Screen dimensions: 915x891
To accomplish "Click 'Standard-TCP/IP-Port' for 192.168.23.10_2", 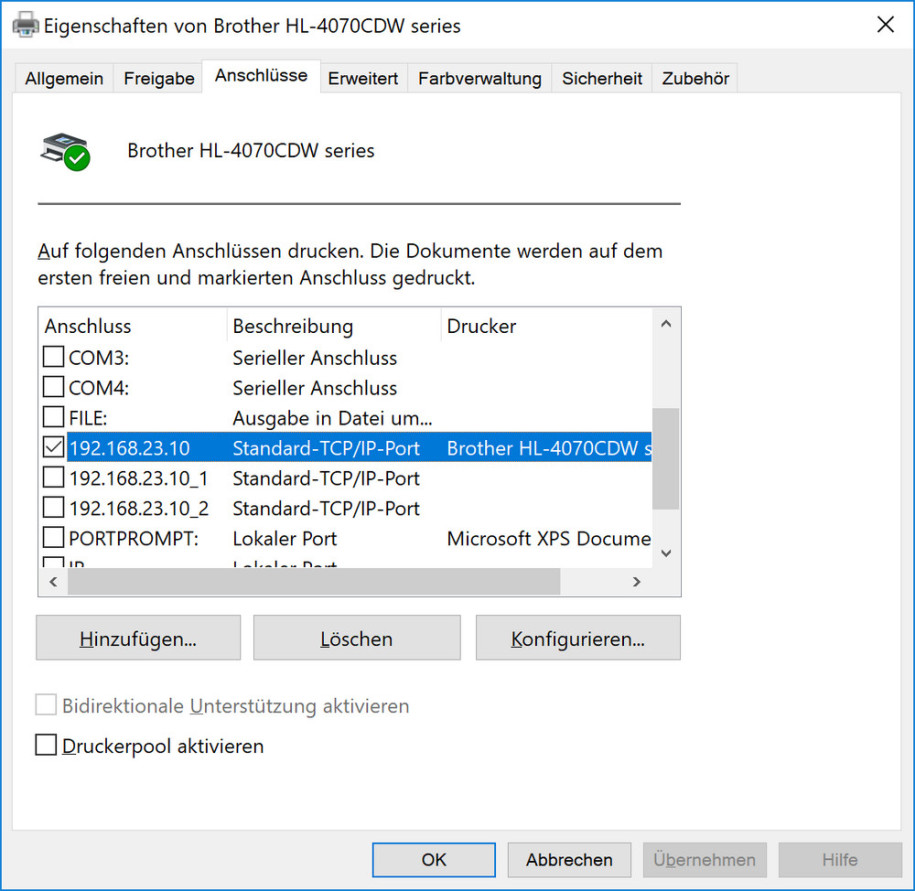I will (x=326, y=508).
